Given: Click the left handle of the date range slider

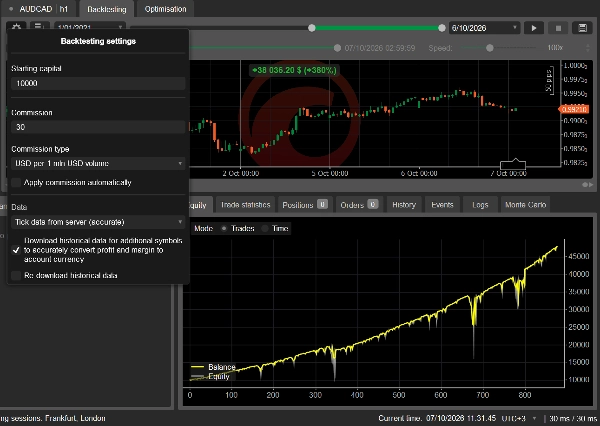Looking at the screenshot, I should [x=312, y=28].
